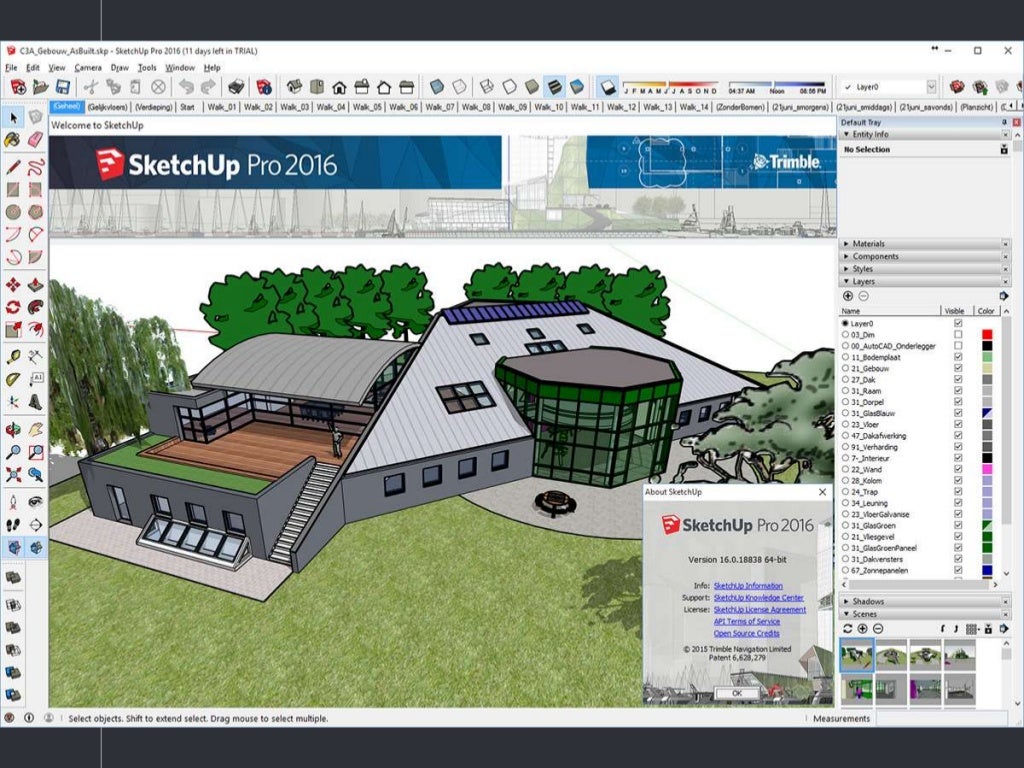Pick the Paint Bucket tool
This screenshot has height=768, width=1024.
point(13,139)
